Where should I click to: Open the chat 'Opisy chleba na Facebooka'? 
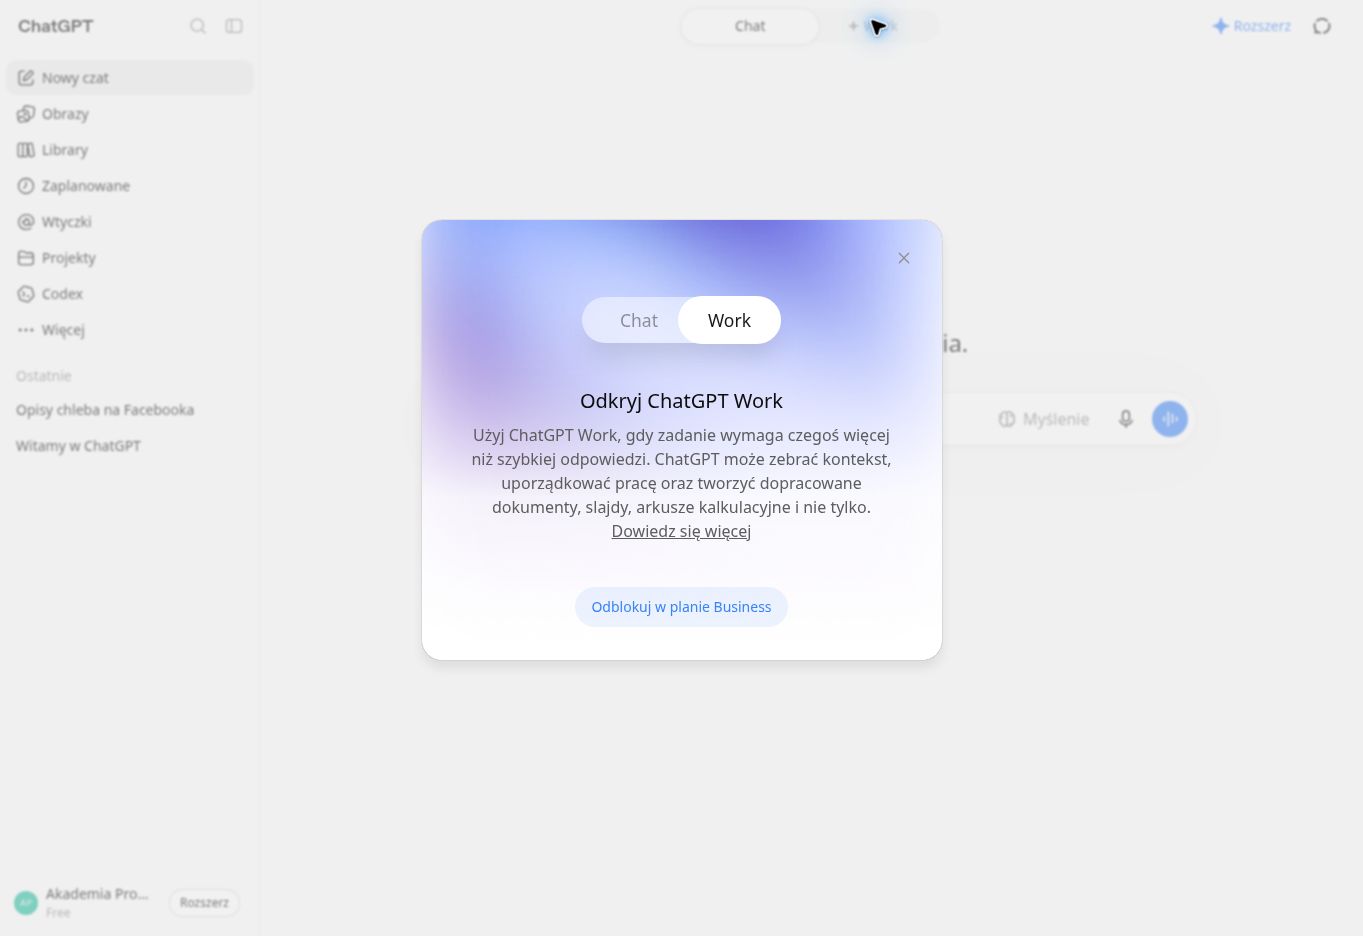[130, 410]
